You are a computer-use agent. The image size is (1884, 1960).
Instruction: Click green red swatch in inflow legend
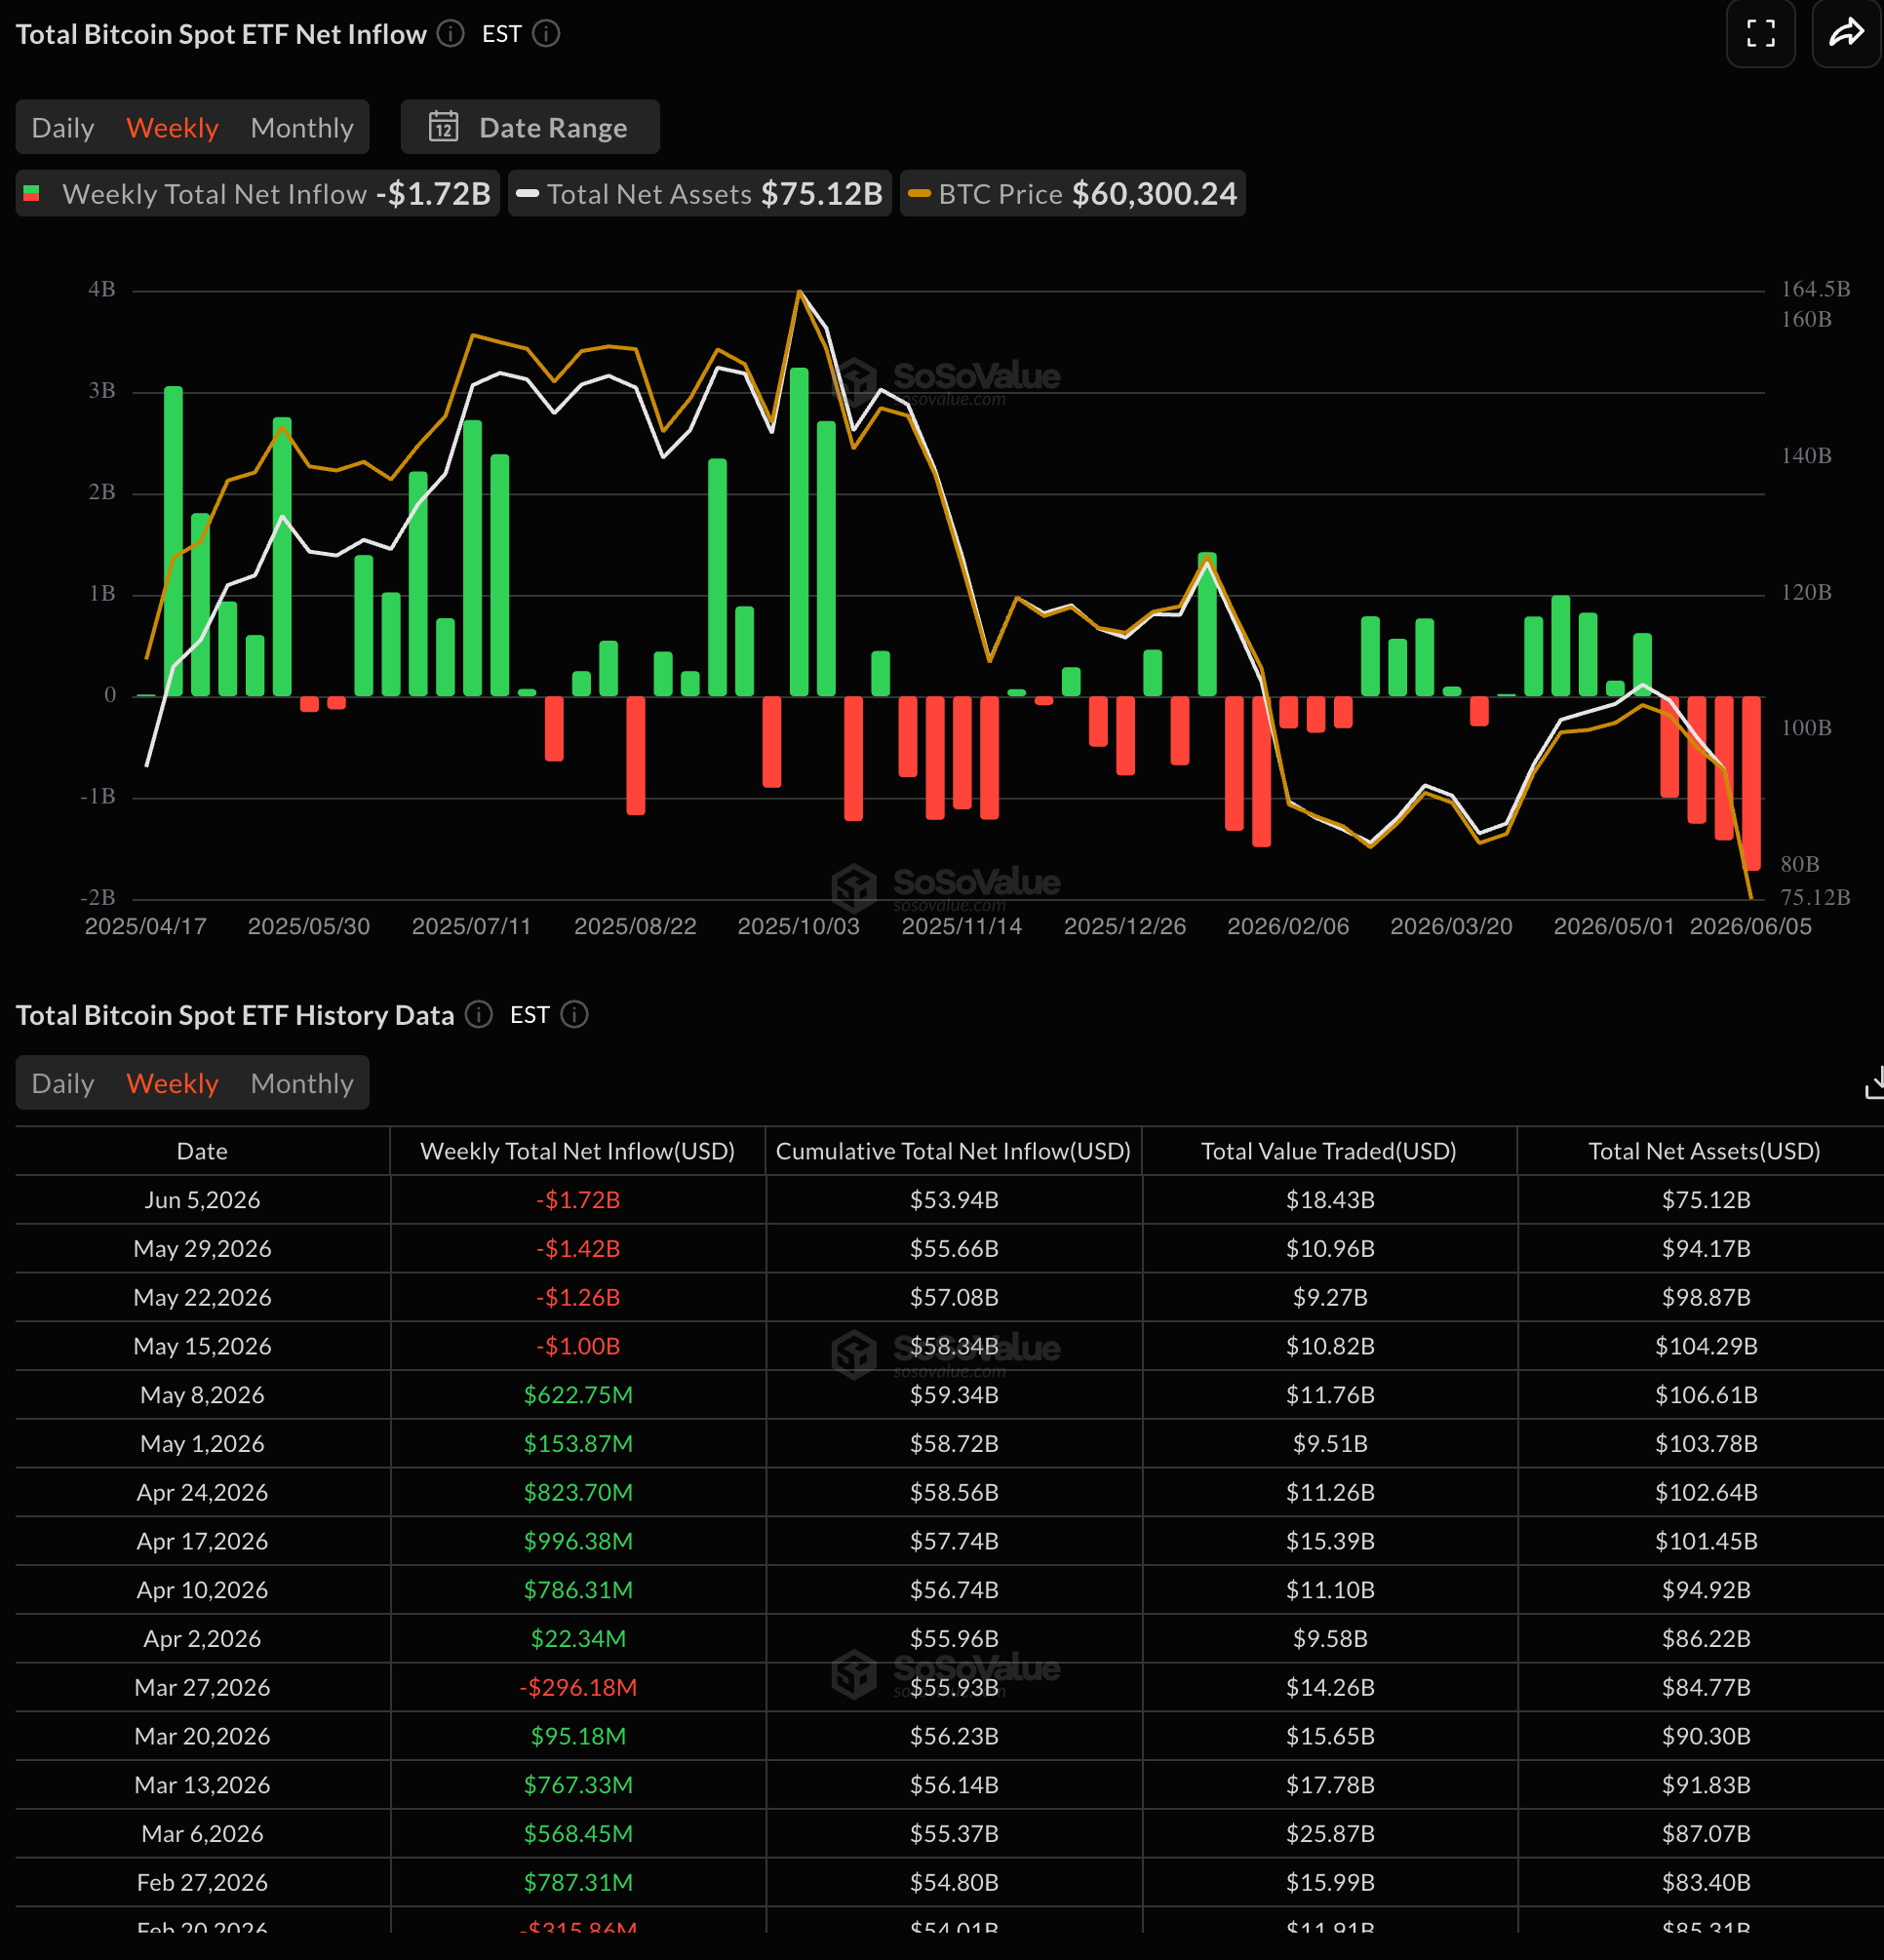pos(31,194)
